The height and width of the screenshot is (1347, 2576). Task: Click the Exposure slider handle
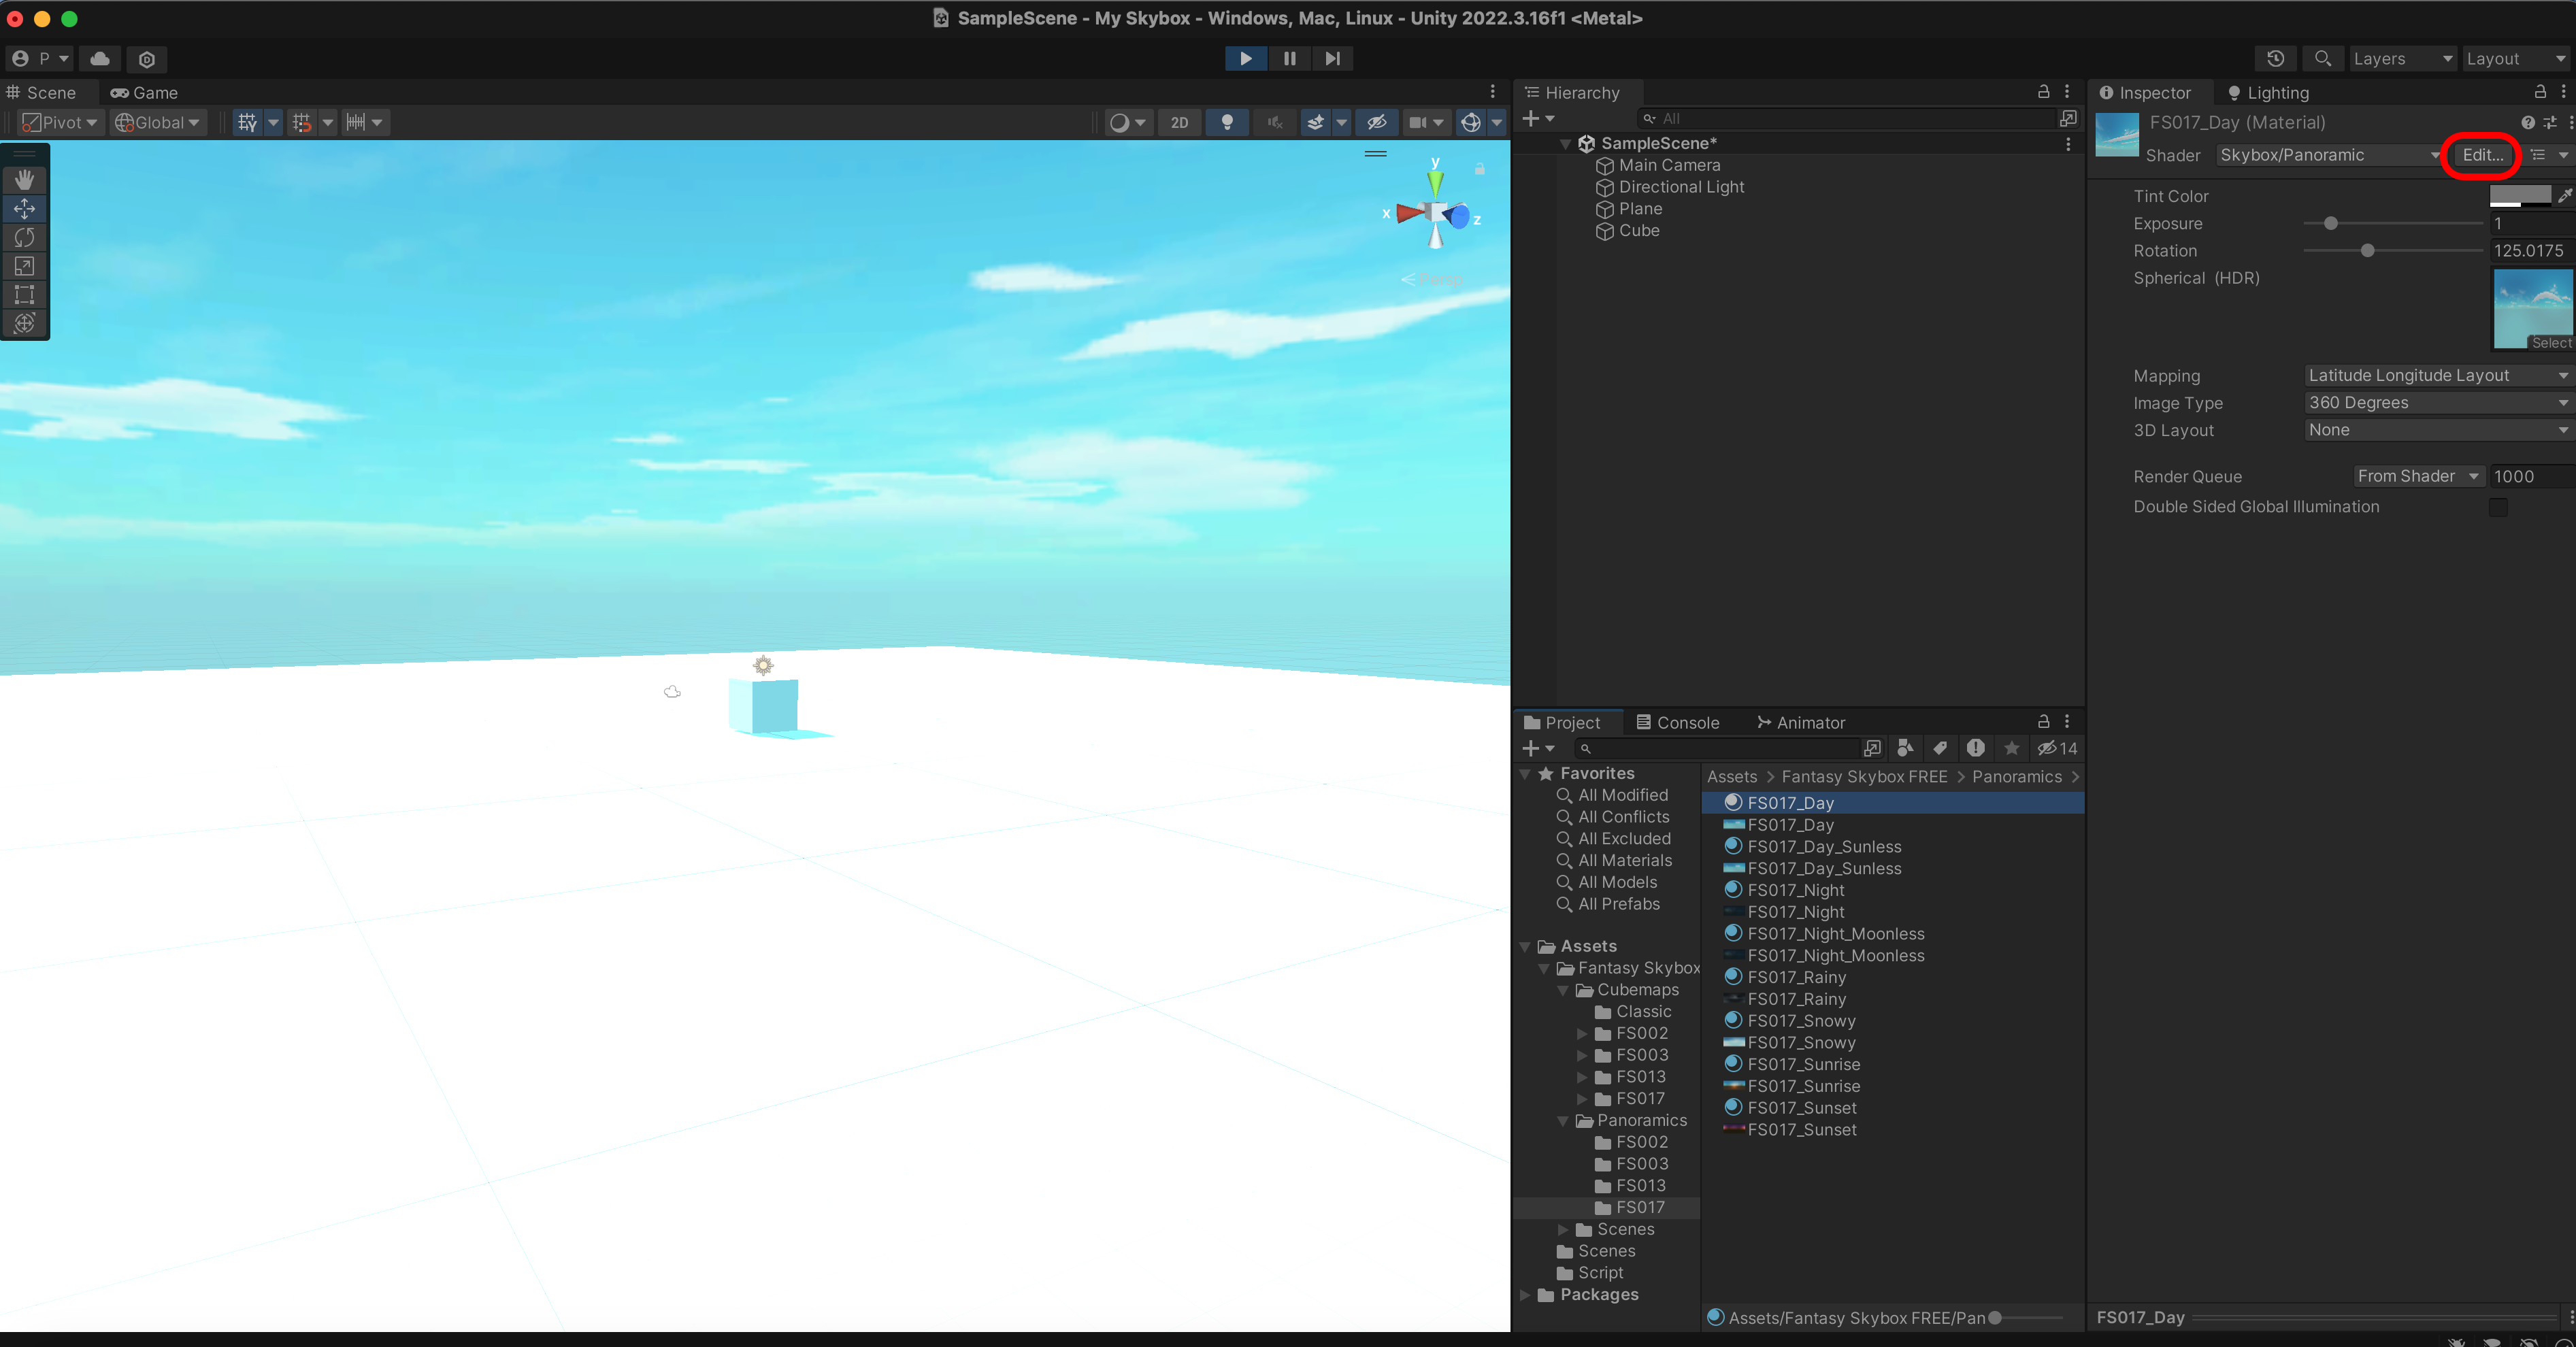pos(2330,224)
